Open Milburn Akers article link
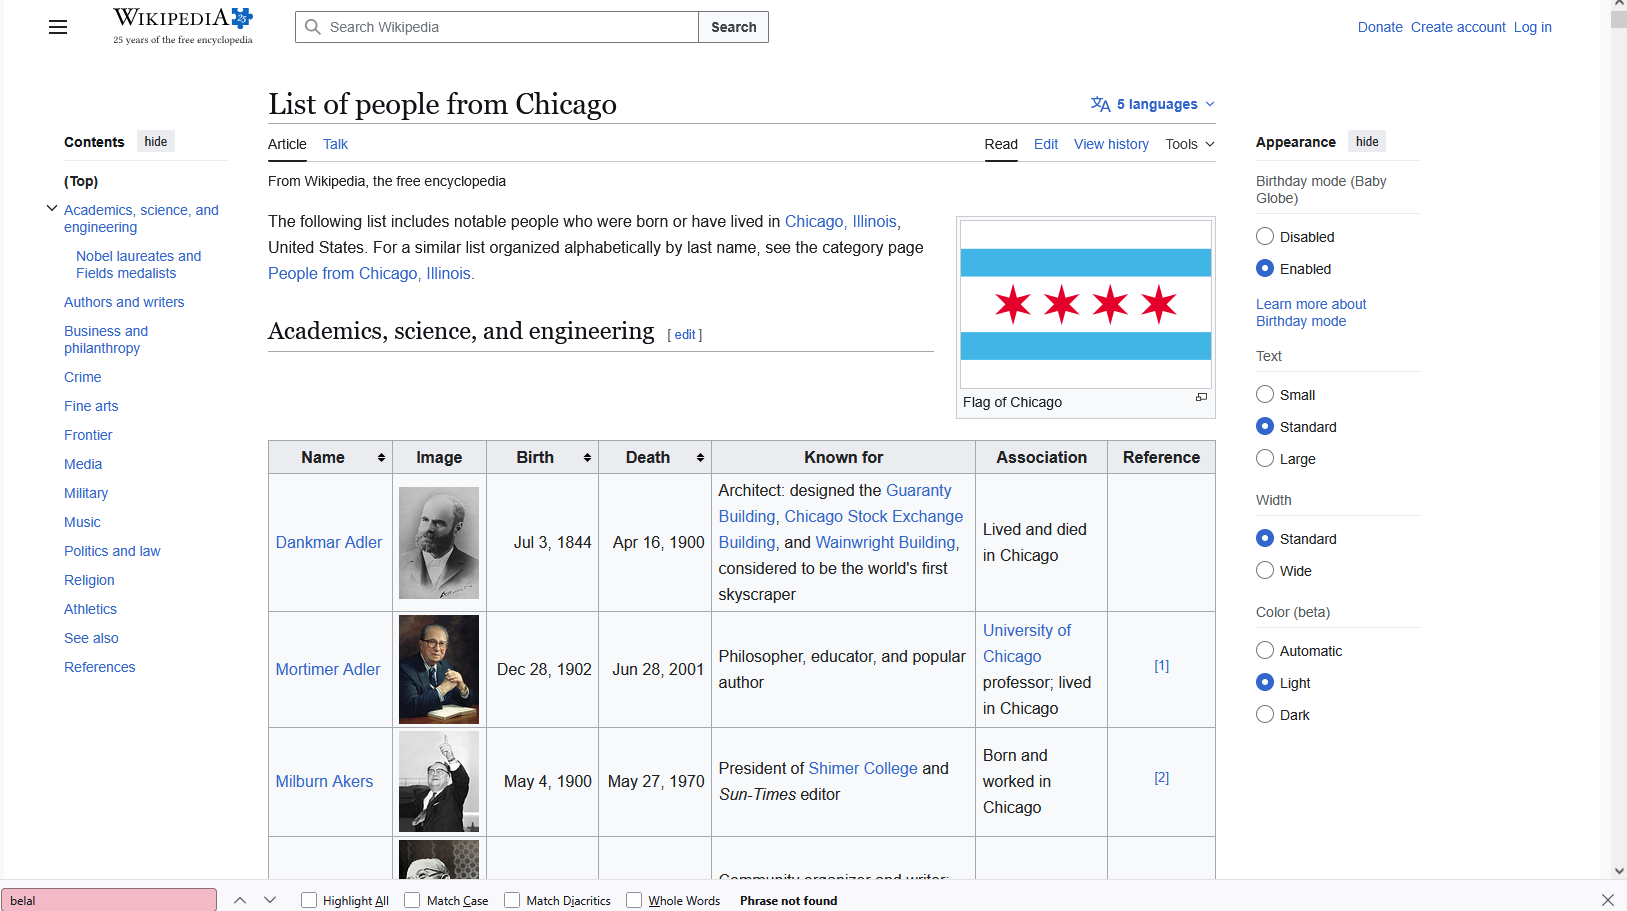The height and width of the screenshot is (911, 1627). click(324, 781)
